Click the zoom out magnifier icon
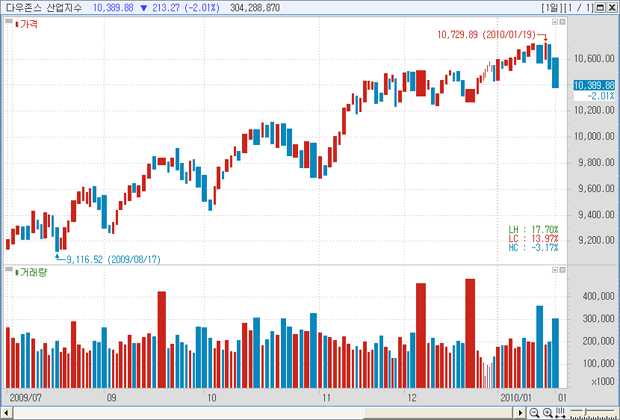The height and width of the screenshot is (420, 620). click(534, 411)
